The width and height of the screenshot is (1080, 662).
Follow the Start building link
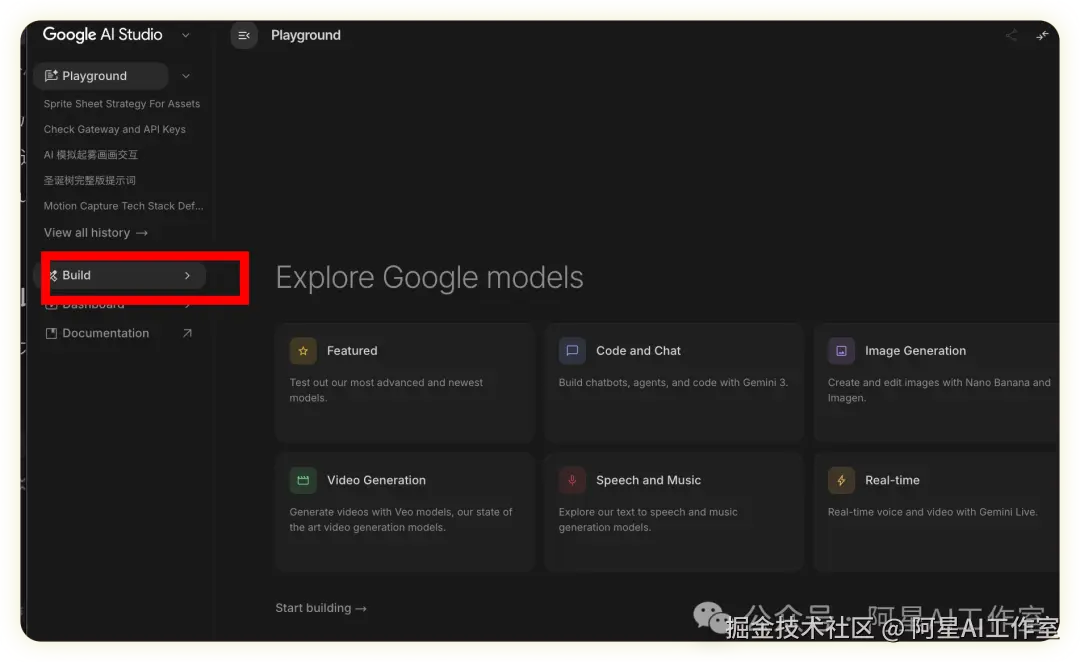321,608
